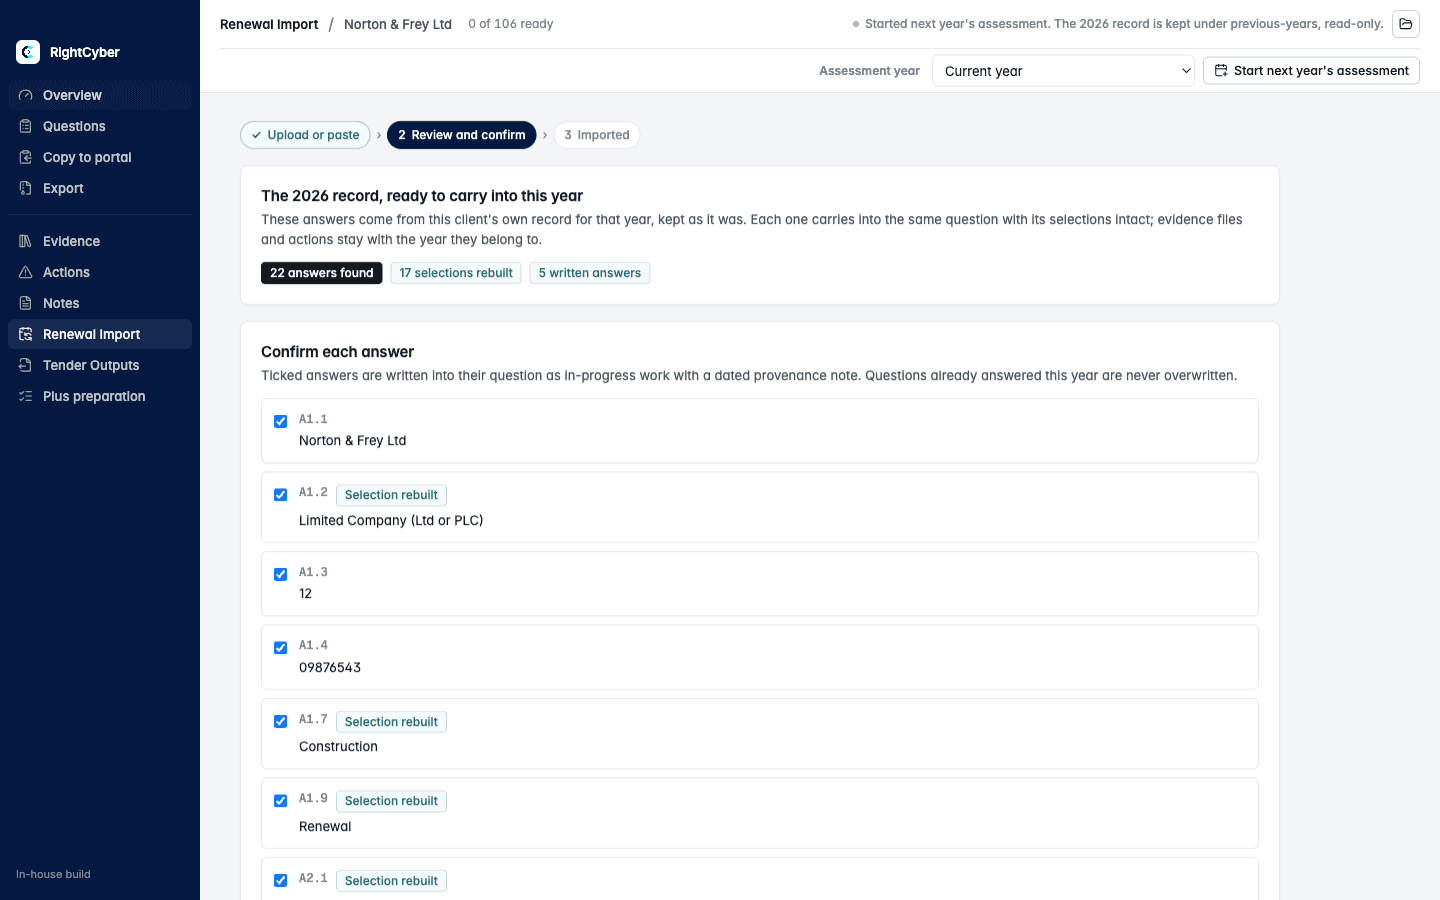Click the In-house build label
This screenshot has width=1440, height=900.
point(53,874)
